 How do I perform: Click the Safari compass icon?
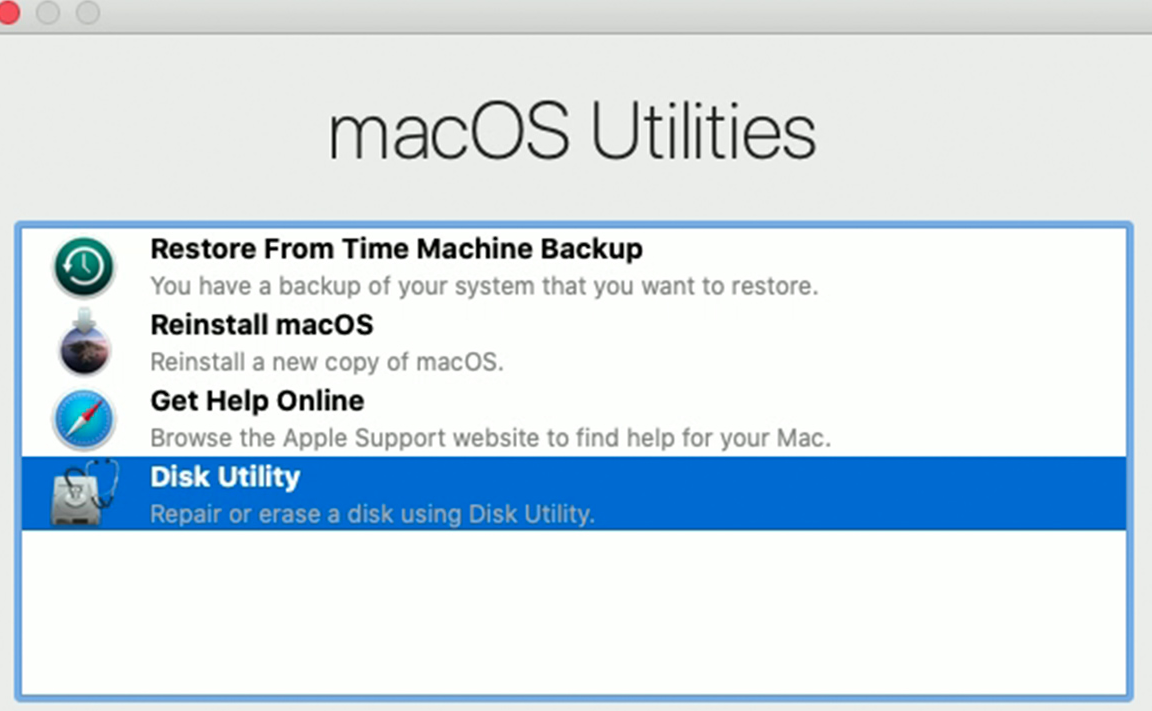point(84,419)
